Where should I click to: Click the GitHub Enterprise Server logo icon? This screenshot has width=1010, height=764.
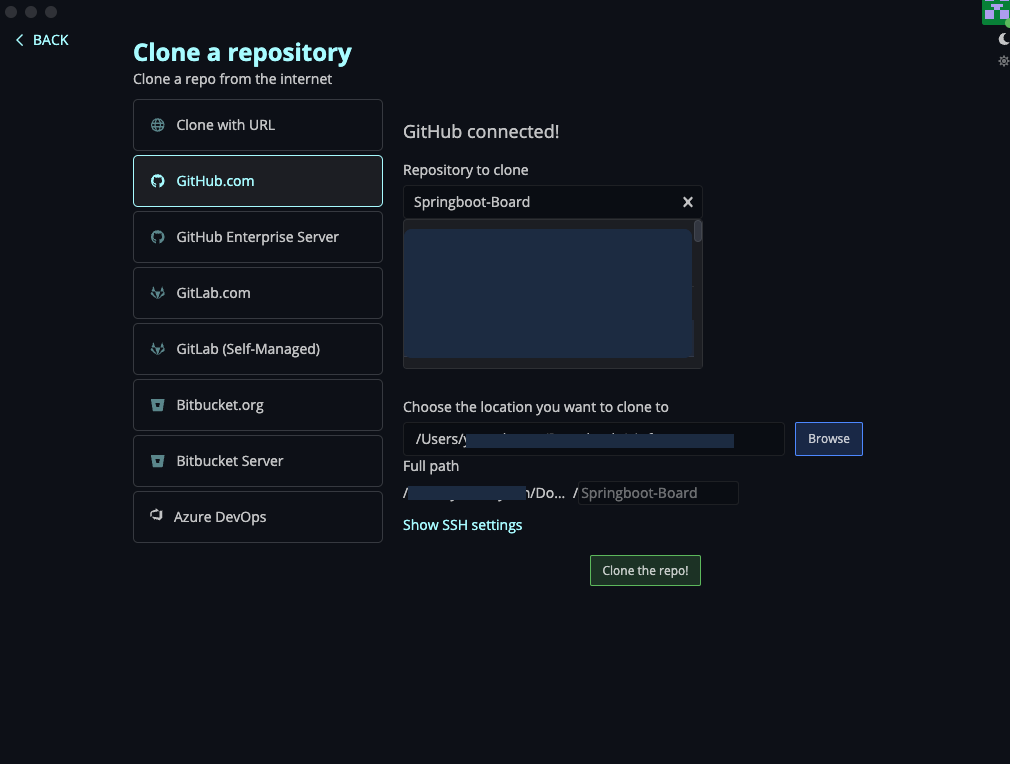pyautogui.click(x=158, y=237)
